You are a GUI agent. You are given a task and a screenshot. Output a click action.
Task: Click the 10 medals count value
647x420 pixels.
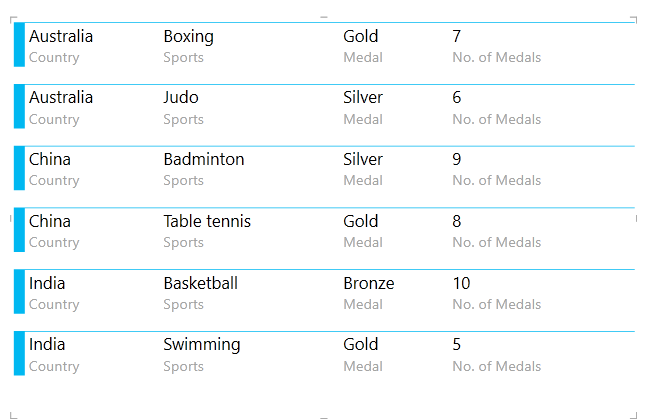pyautogui.click(x=461, y=284)
